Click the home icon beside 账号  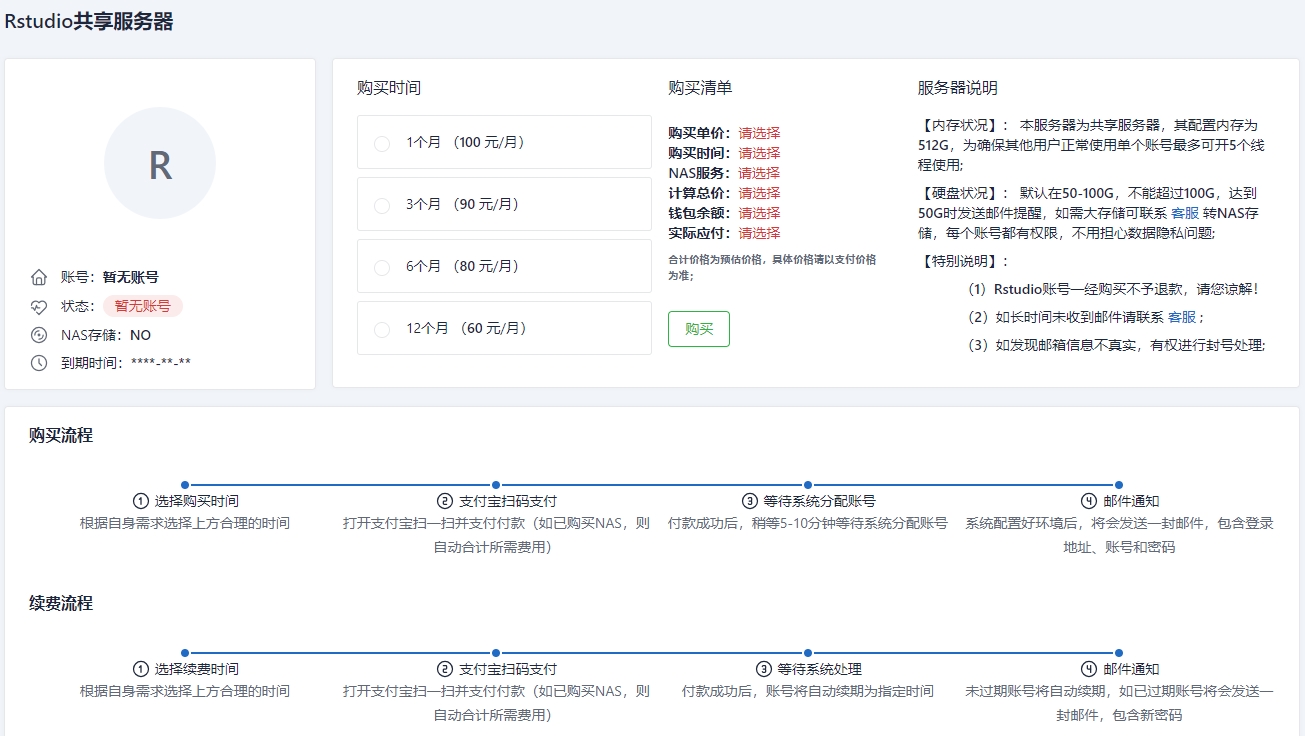(x=39, y=277)
